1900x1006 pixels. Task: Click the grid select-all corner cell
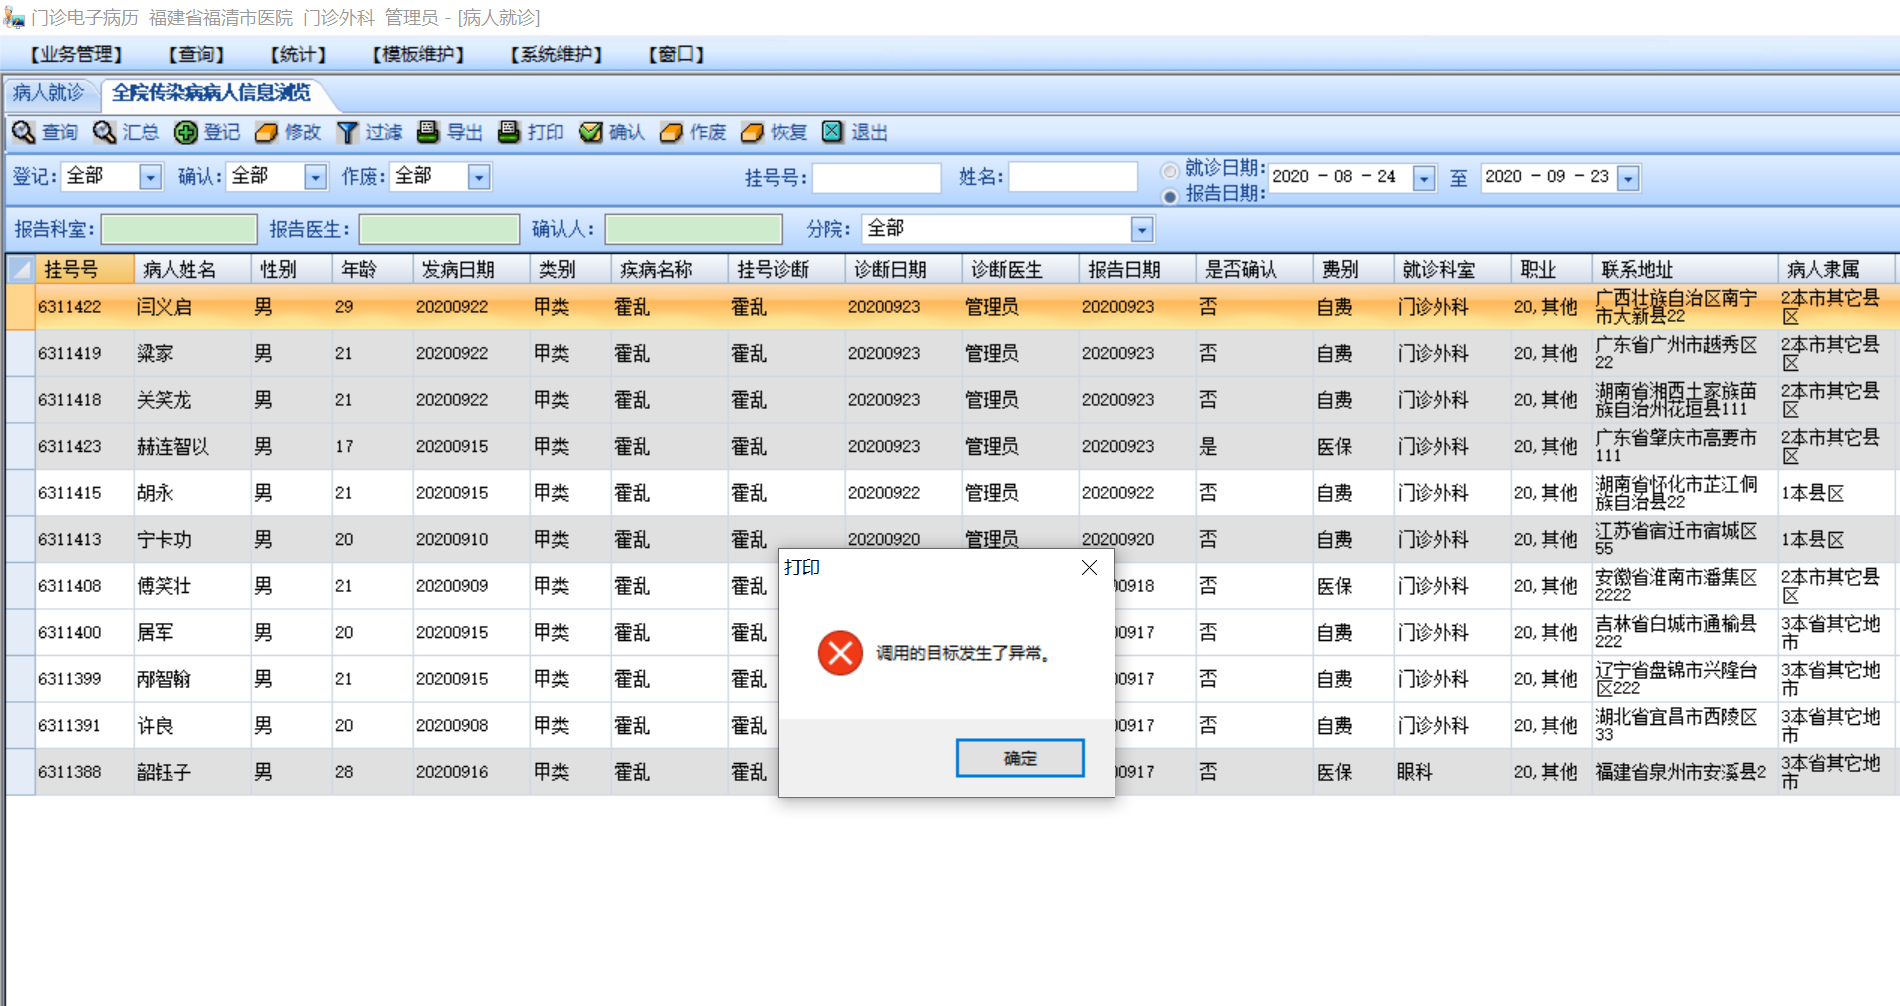click(20, 269)
